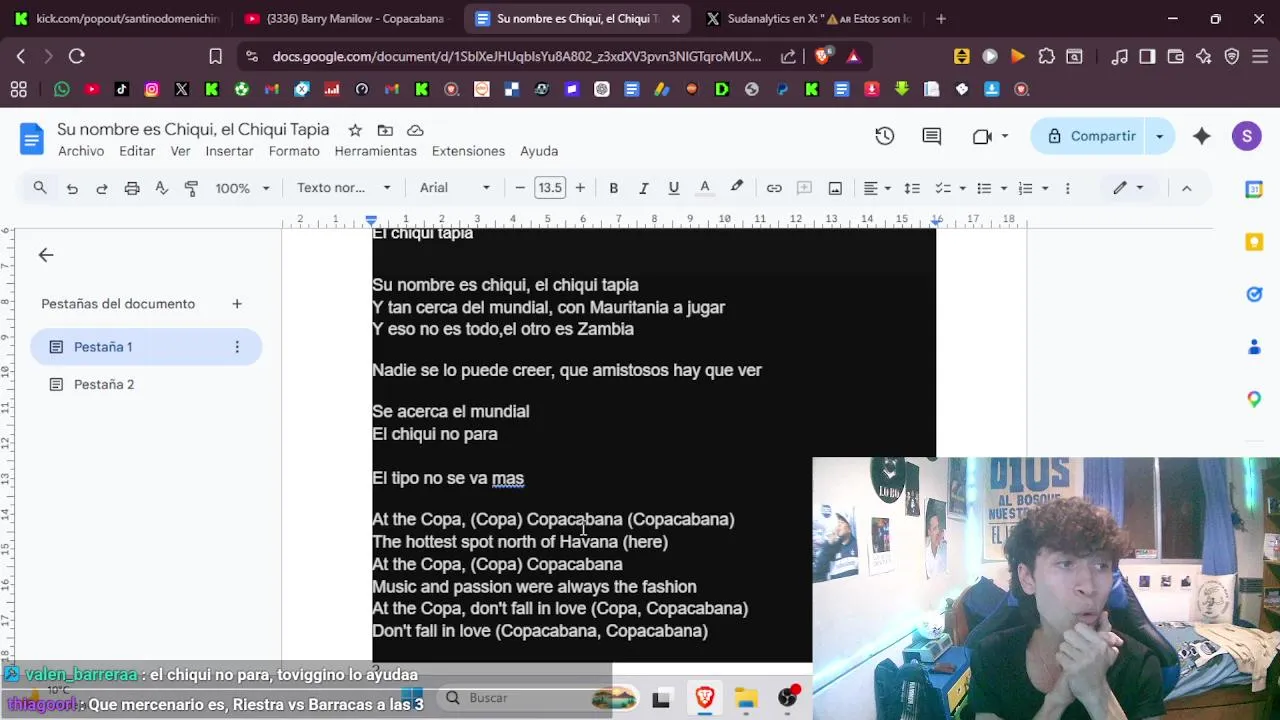Click the Compartir button
Screen dimensions: 1280x720
1091,136
